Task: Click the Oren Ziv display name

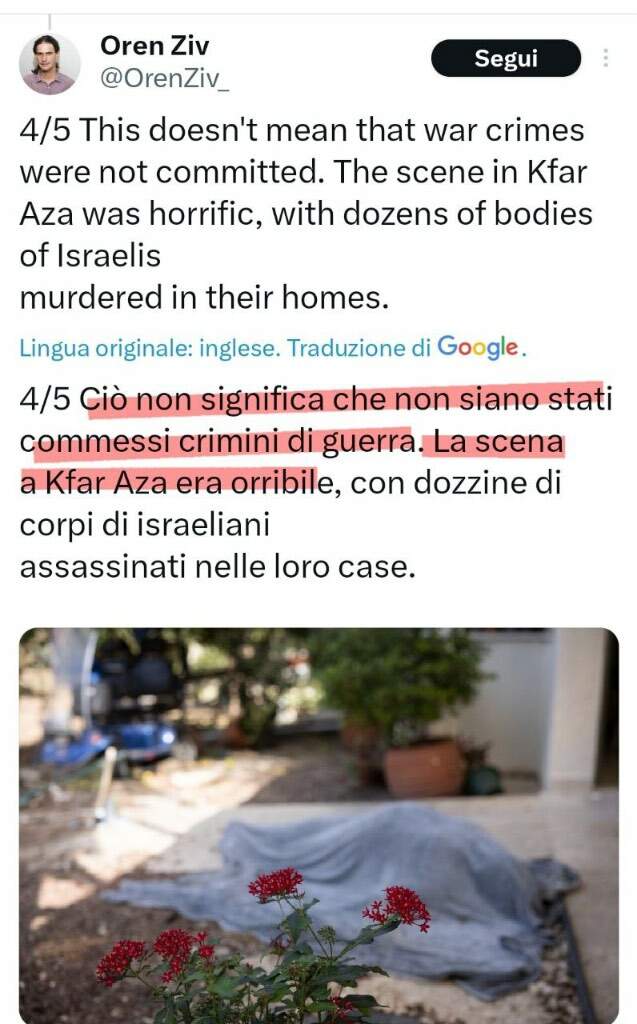Action: (x=155, y=46)
